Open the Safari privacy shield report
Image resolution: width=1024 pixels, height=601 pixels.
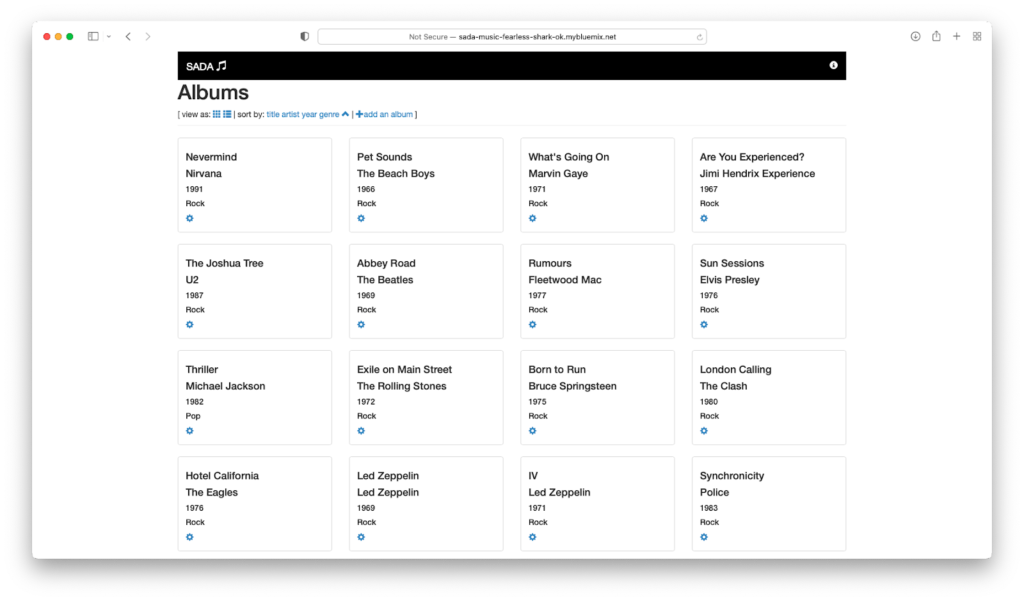(x=304, y=37)
